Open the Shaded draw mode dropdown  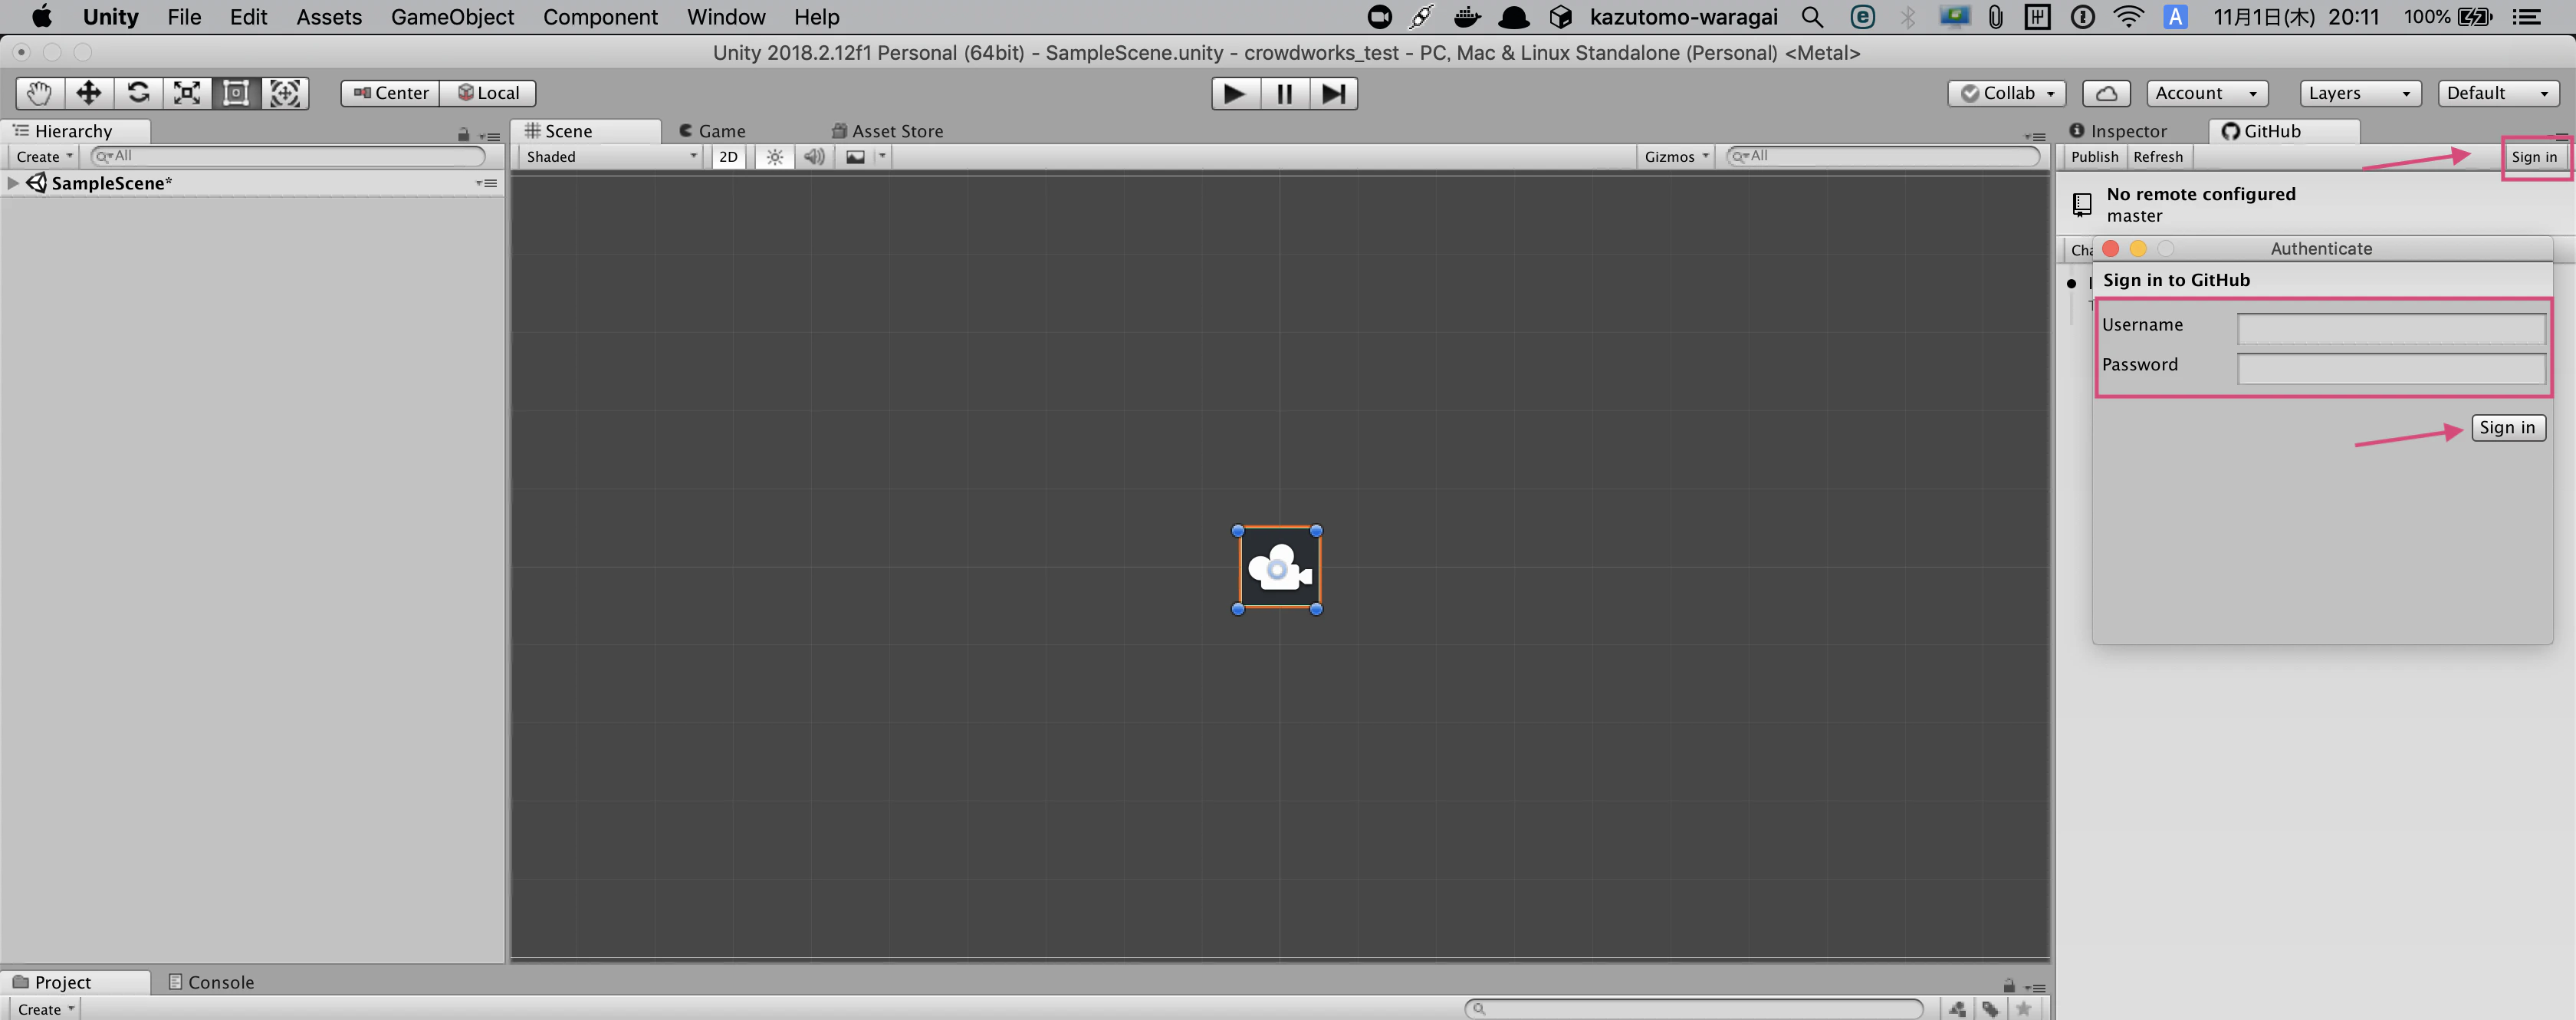[x=611, y=156]
